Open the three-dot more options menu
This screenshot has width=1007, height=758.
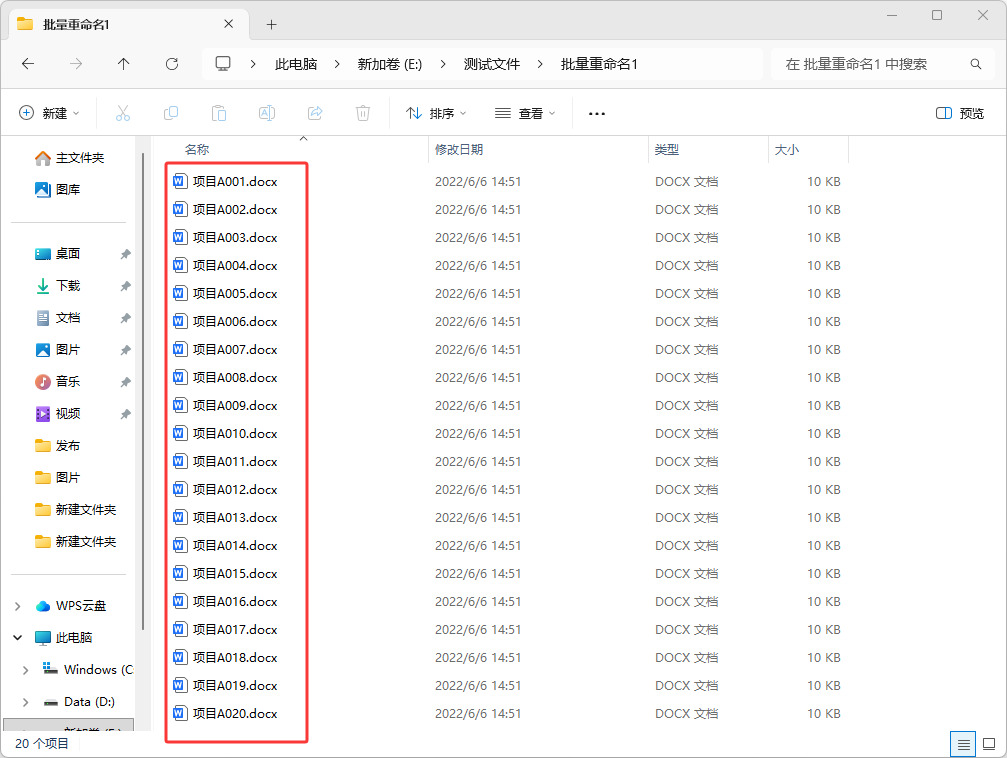coord(597,114)
